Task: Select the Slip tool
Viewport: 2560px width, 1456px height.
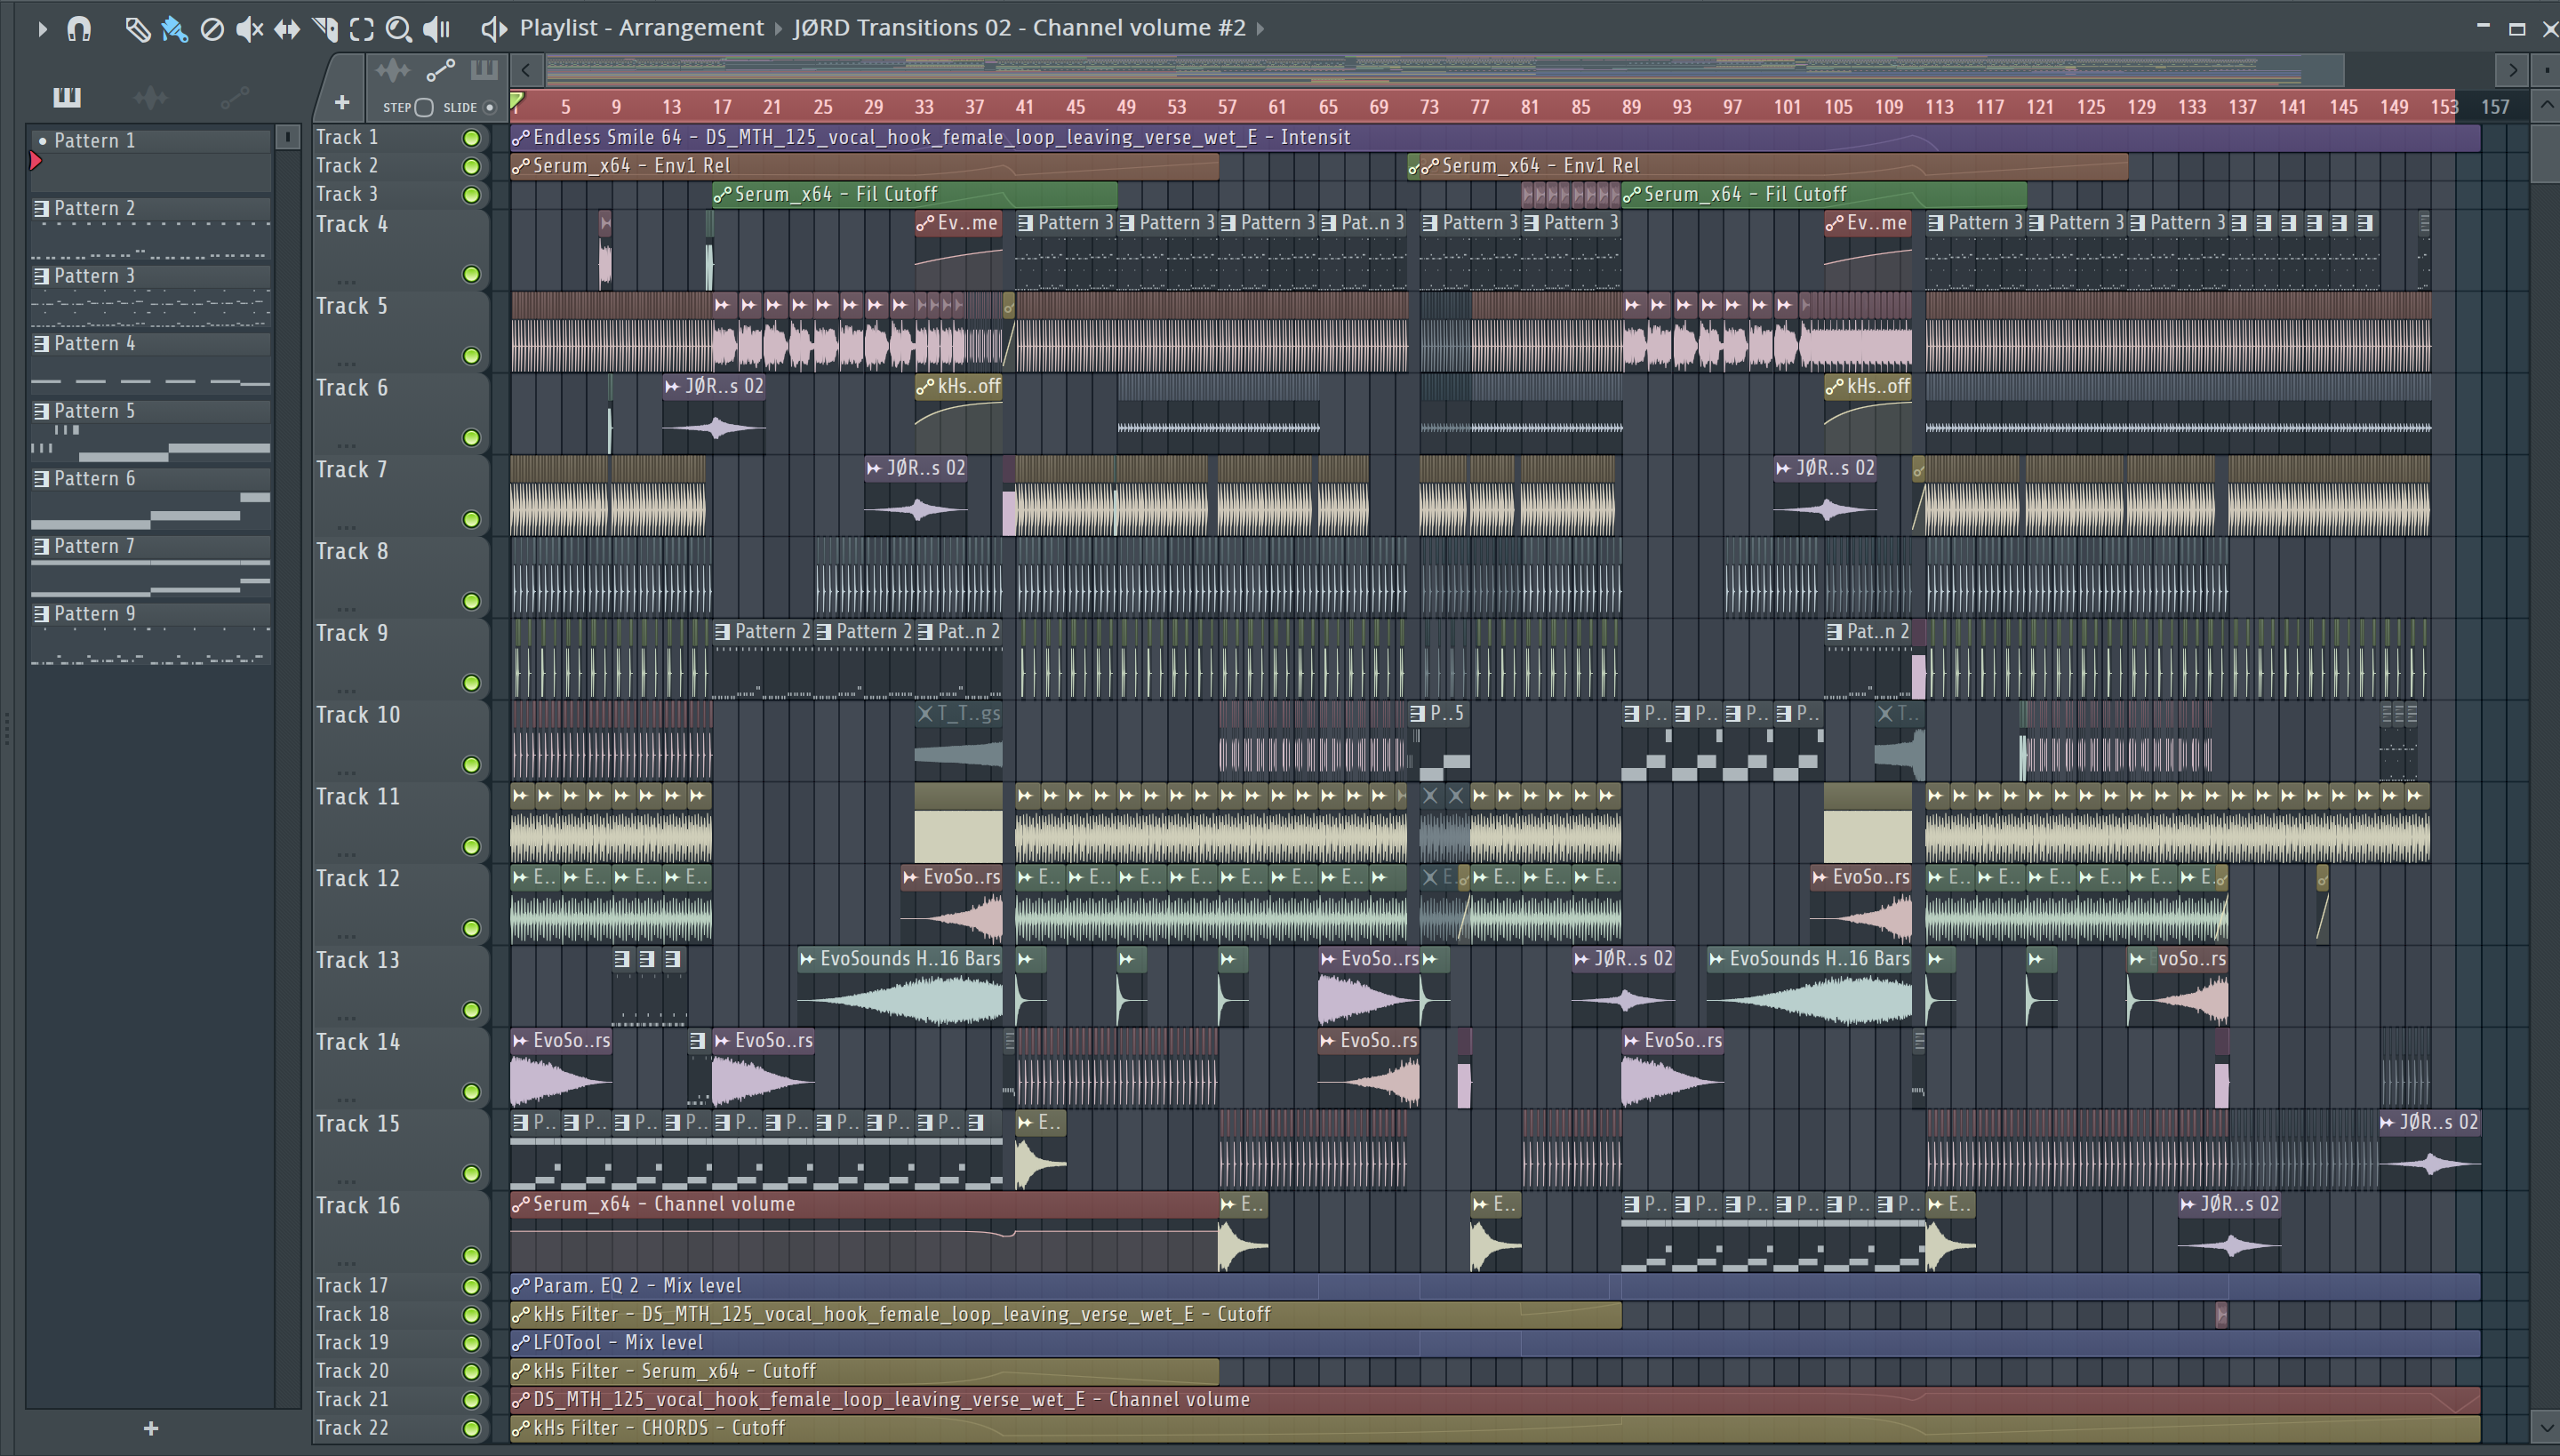Action: pos(287,29)
